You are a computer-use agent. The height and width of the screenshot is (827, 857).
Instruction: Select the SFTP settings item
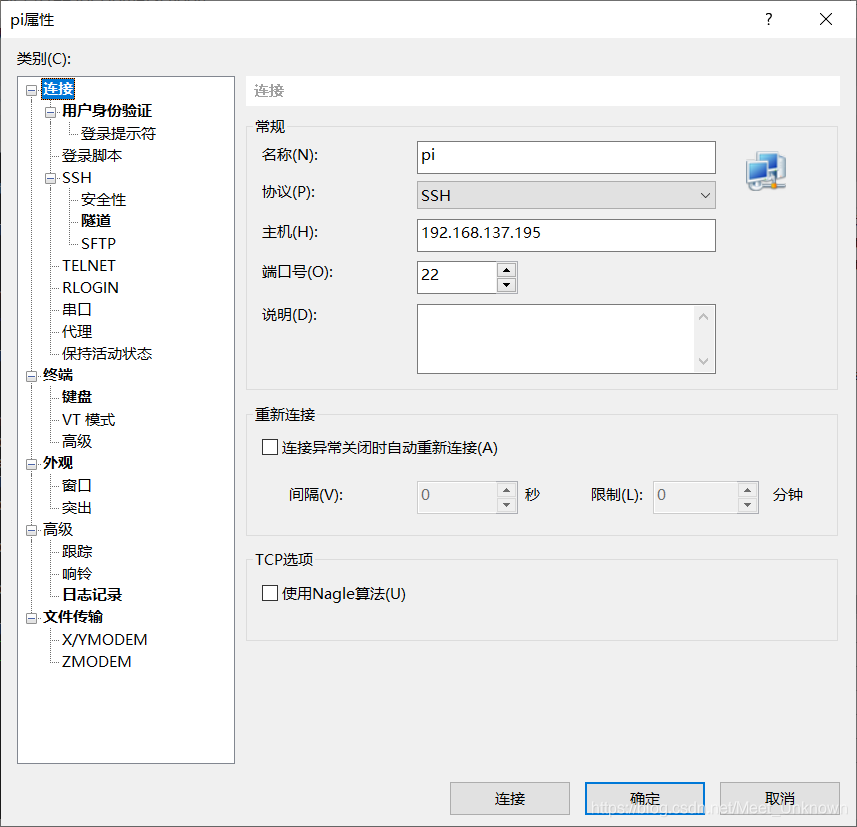pyautogui.click(x=97, y=243)
